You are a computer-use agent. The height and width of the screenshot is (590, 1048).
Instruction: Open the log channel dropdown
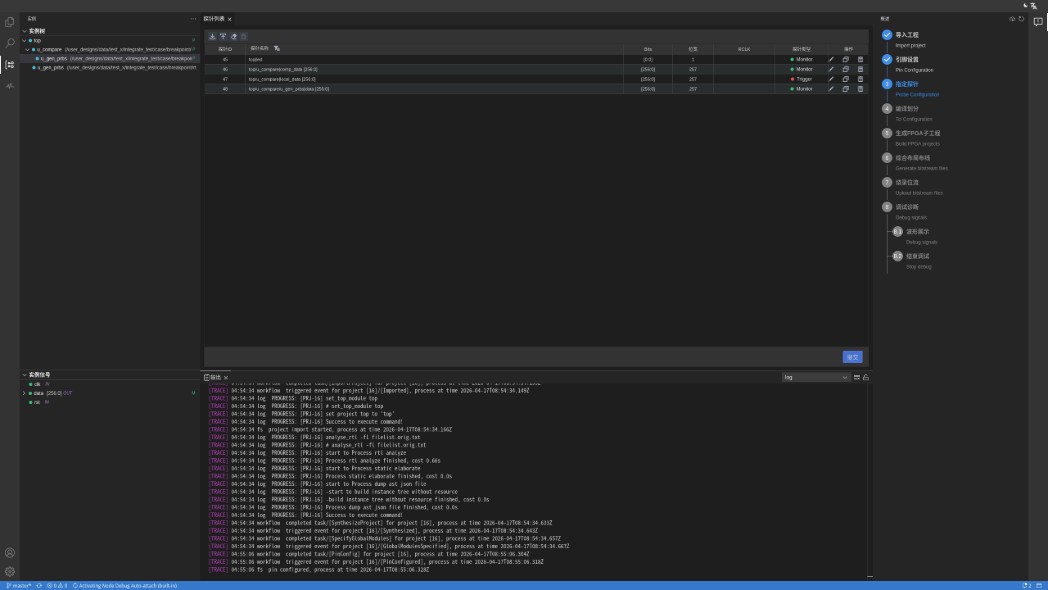tap(815, 378)
